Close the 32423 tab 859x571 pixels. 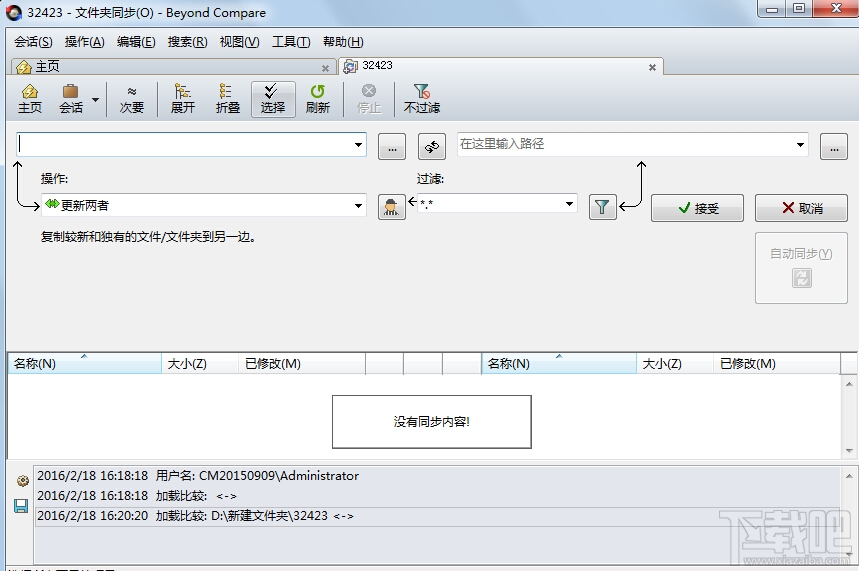(x=652, y=67)
